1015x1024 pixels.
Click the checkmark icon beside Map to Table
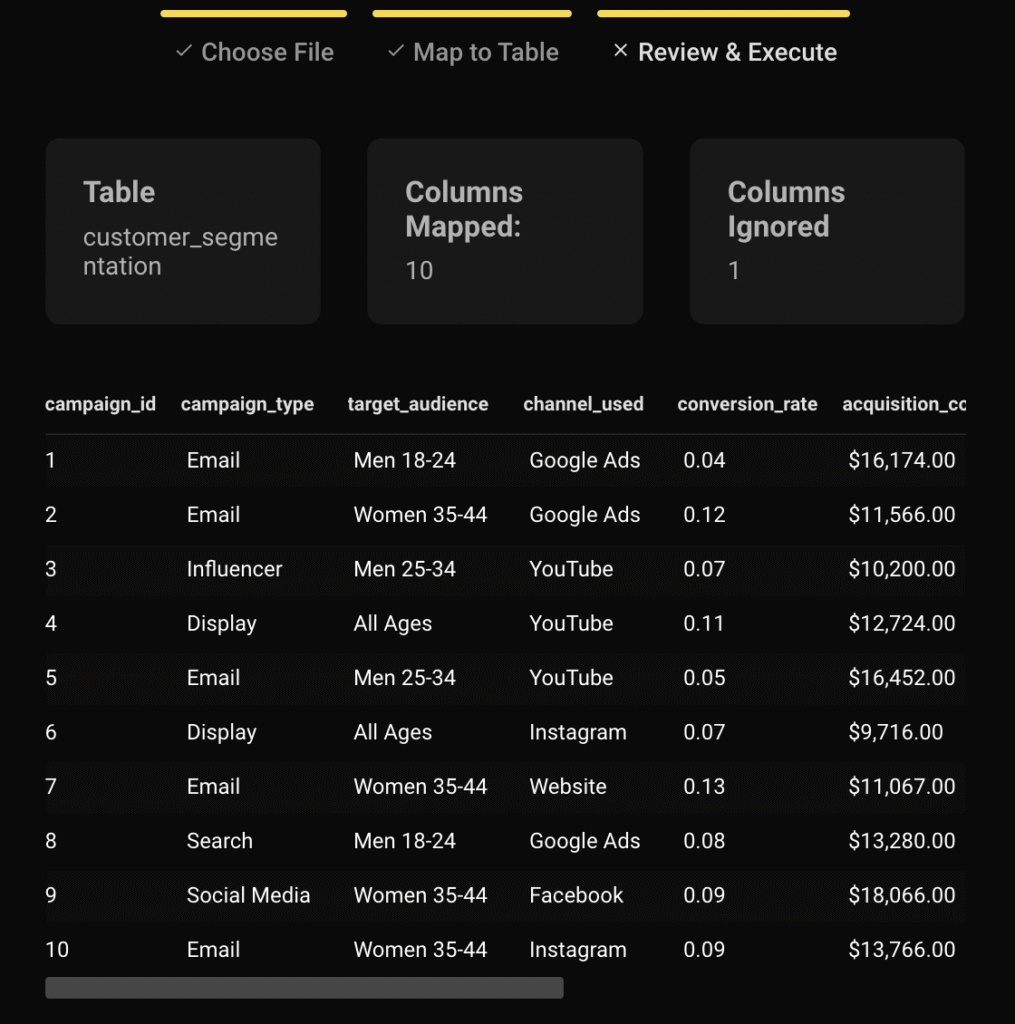(396, 51)
